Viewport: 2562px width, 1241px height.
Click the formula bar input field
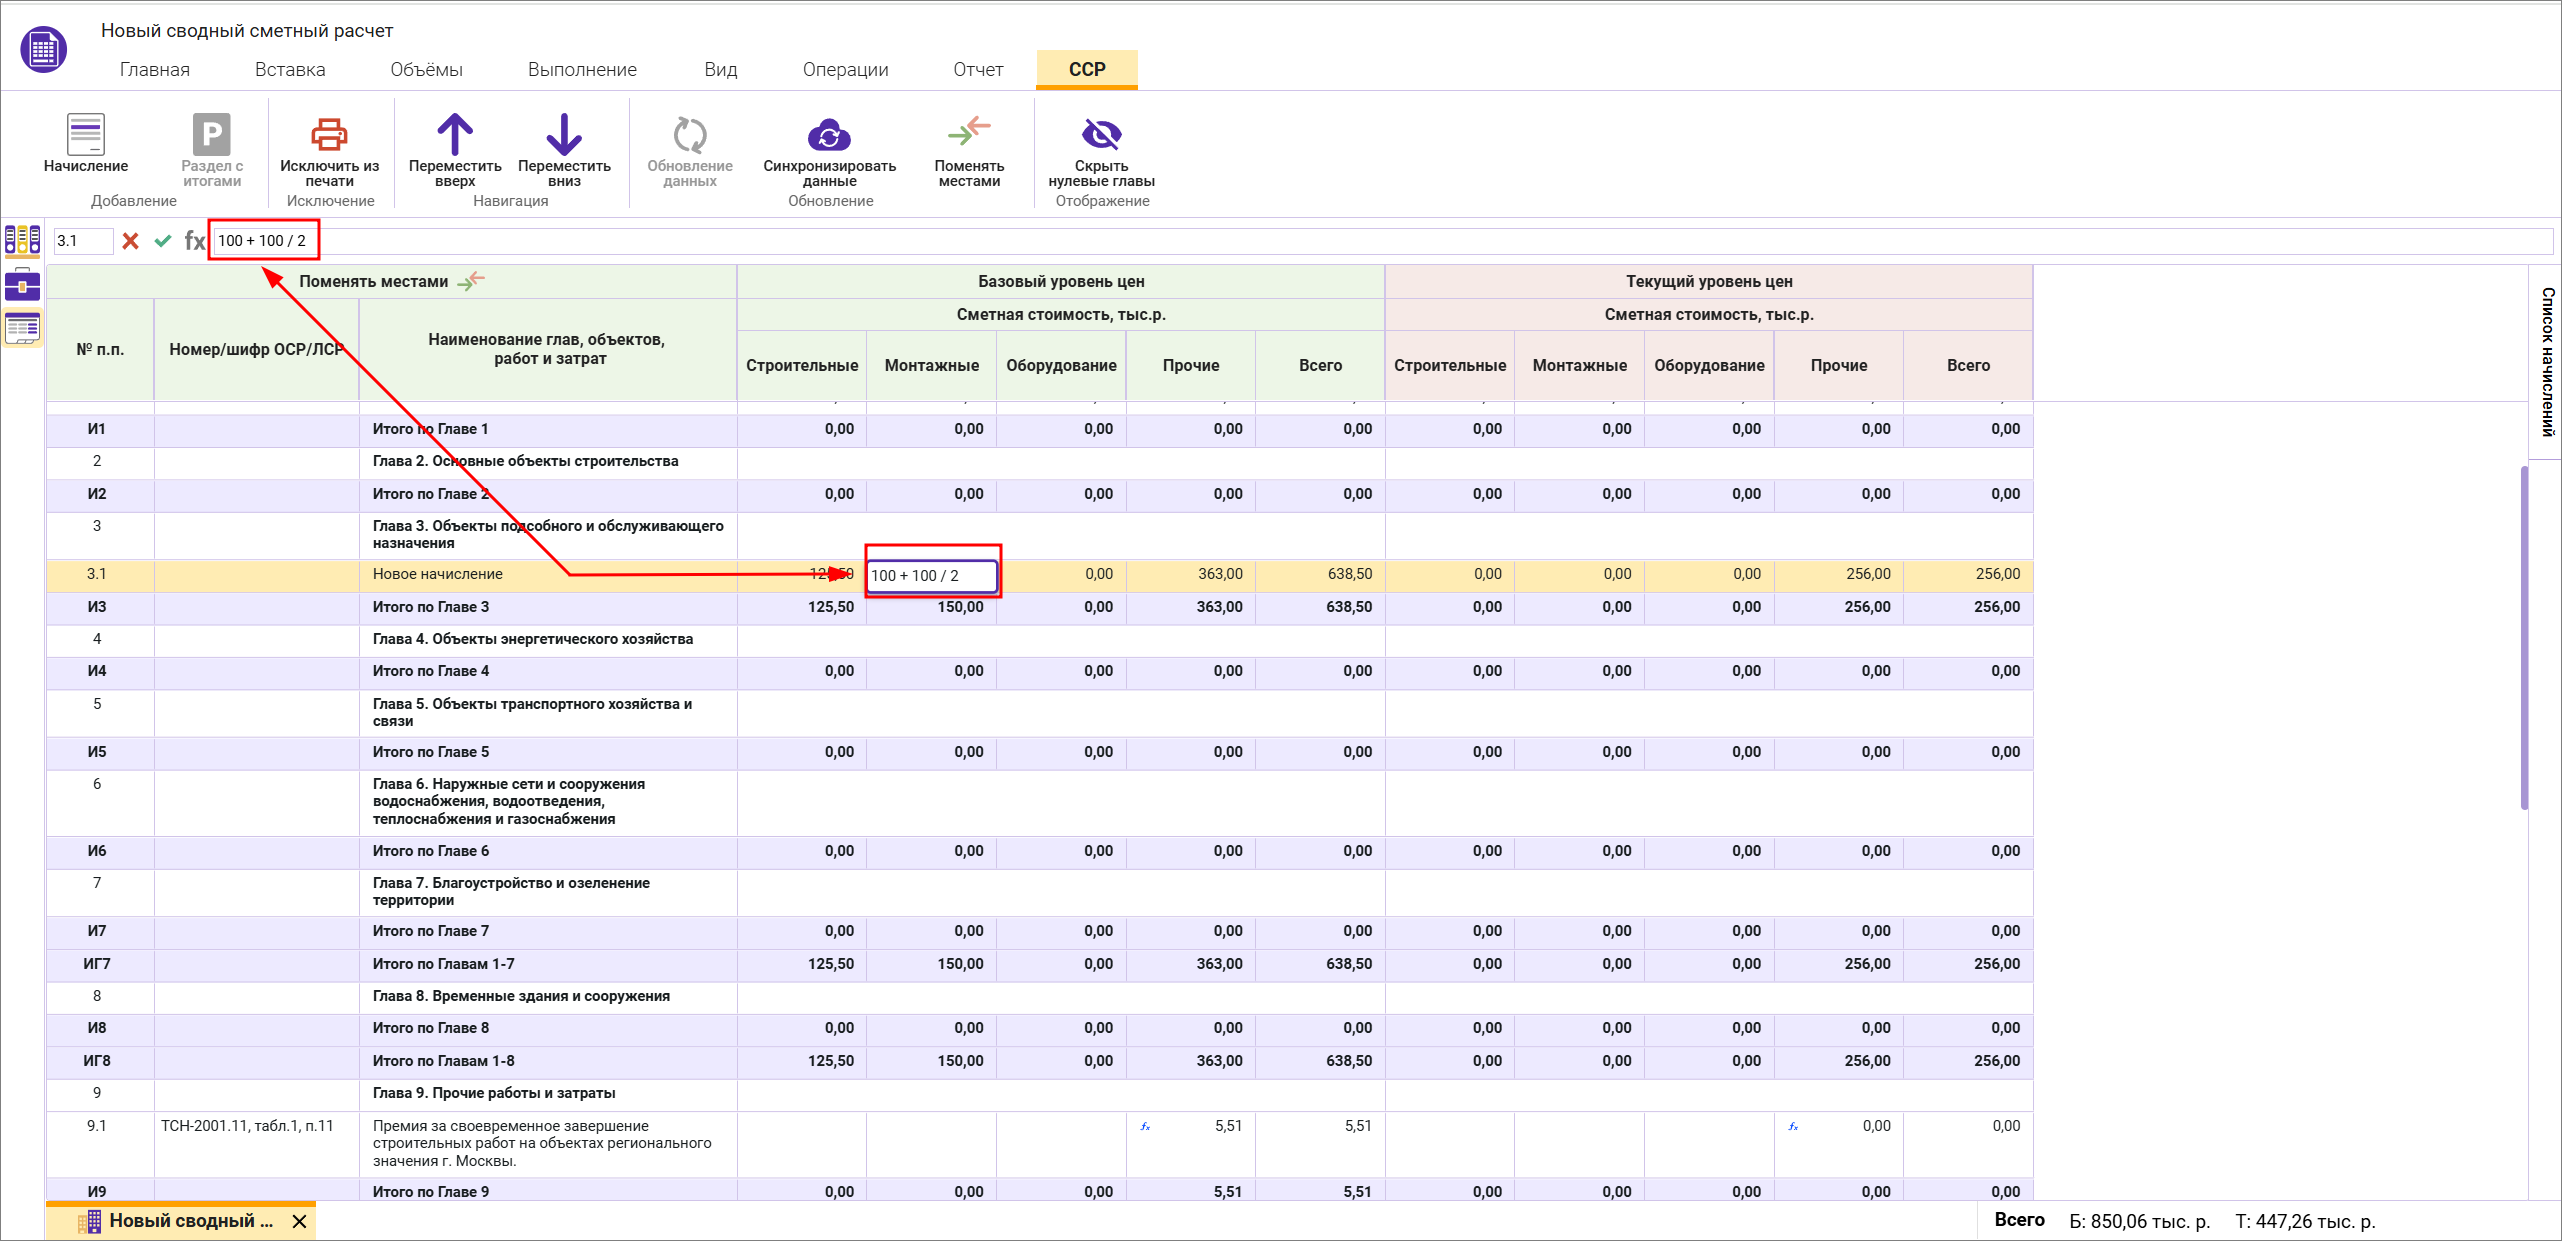point(1400,241)
